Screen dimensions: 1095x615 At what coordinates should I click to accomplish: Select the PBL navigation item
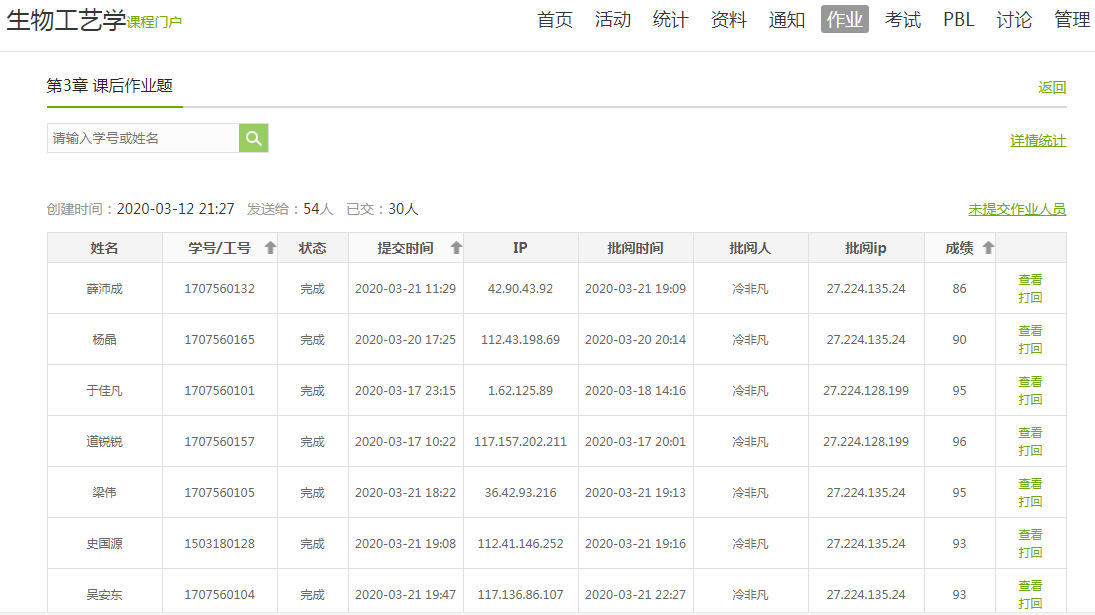[958, 20]
